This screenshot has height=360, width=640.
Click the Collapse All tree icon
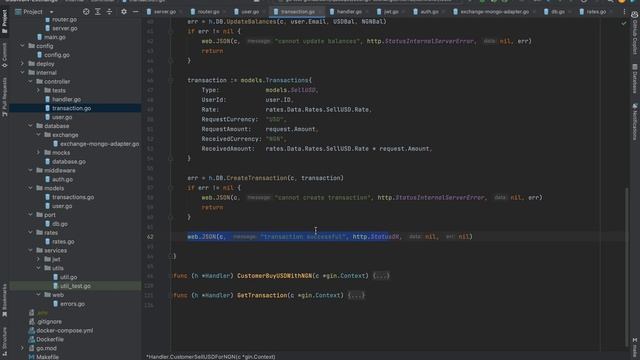click(x=109, y=12)
